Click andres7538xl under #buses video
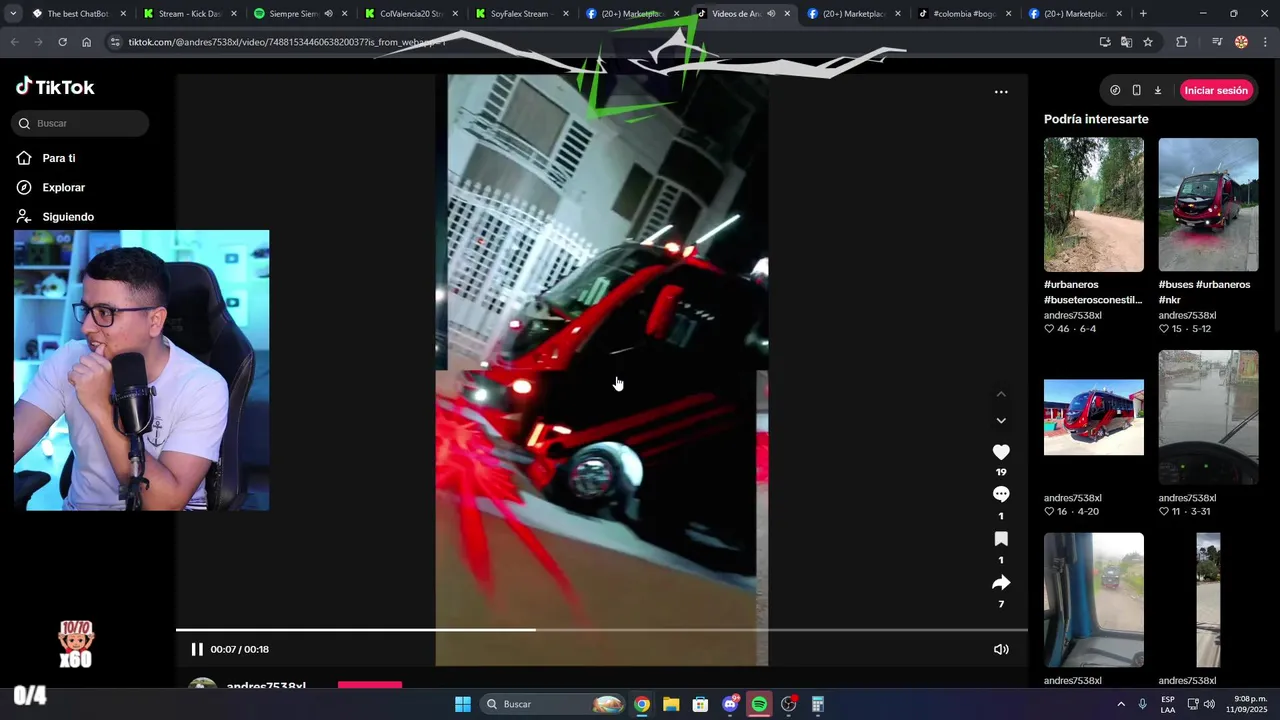The image size is (1280, 720). click(1187, 315)
